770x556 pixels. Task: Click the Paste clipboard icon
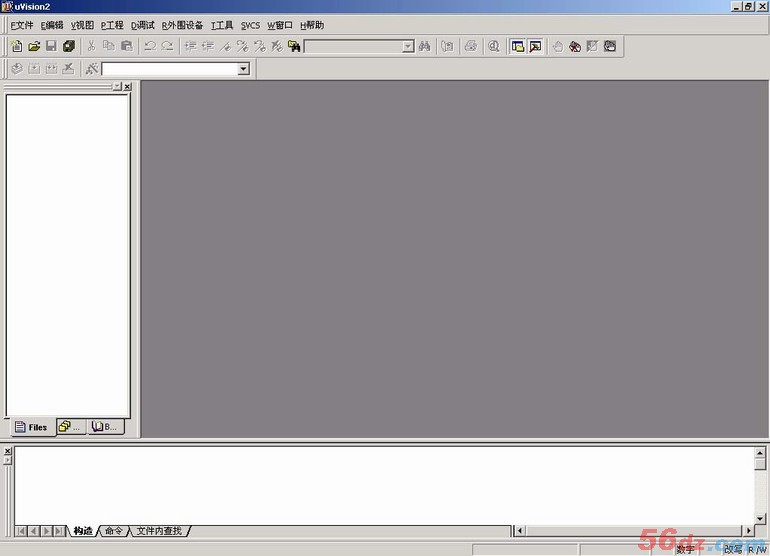[127, 46]
